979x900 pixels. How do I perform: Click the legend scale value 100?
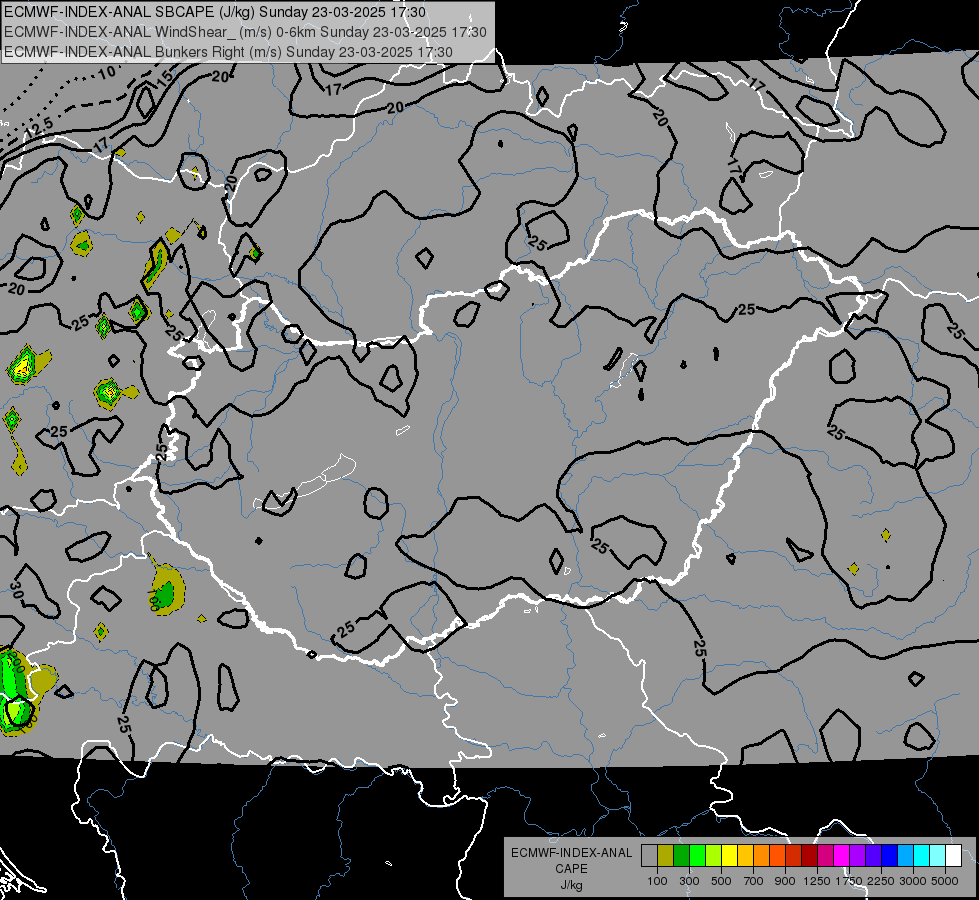657,881
